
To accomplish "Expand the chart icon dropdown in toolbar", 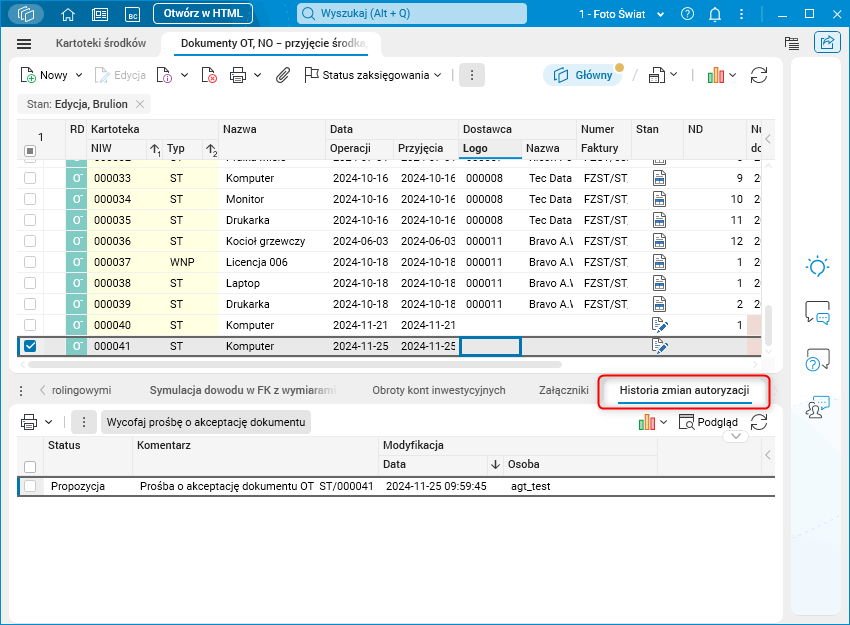I will coord(732,75).
